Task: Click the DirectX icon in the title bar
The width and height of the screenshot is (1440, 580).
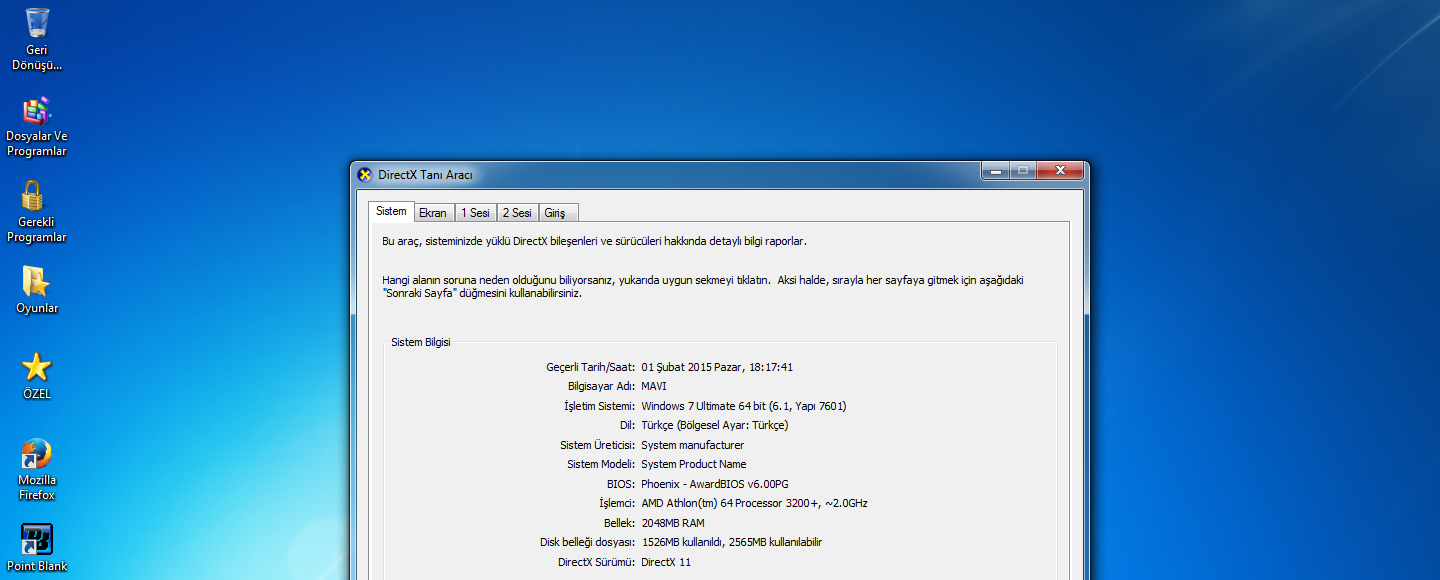Action: (x=365, y=175)
